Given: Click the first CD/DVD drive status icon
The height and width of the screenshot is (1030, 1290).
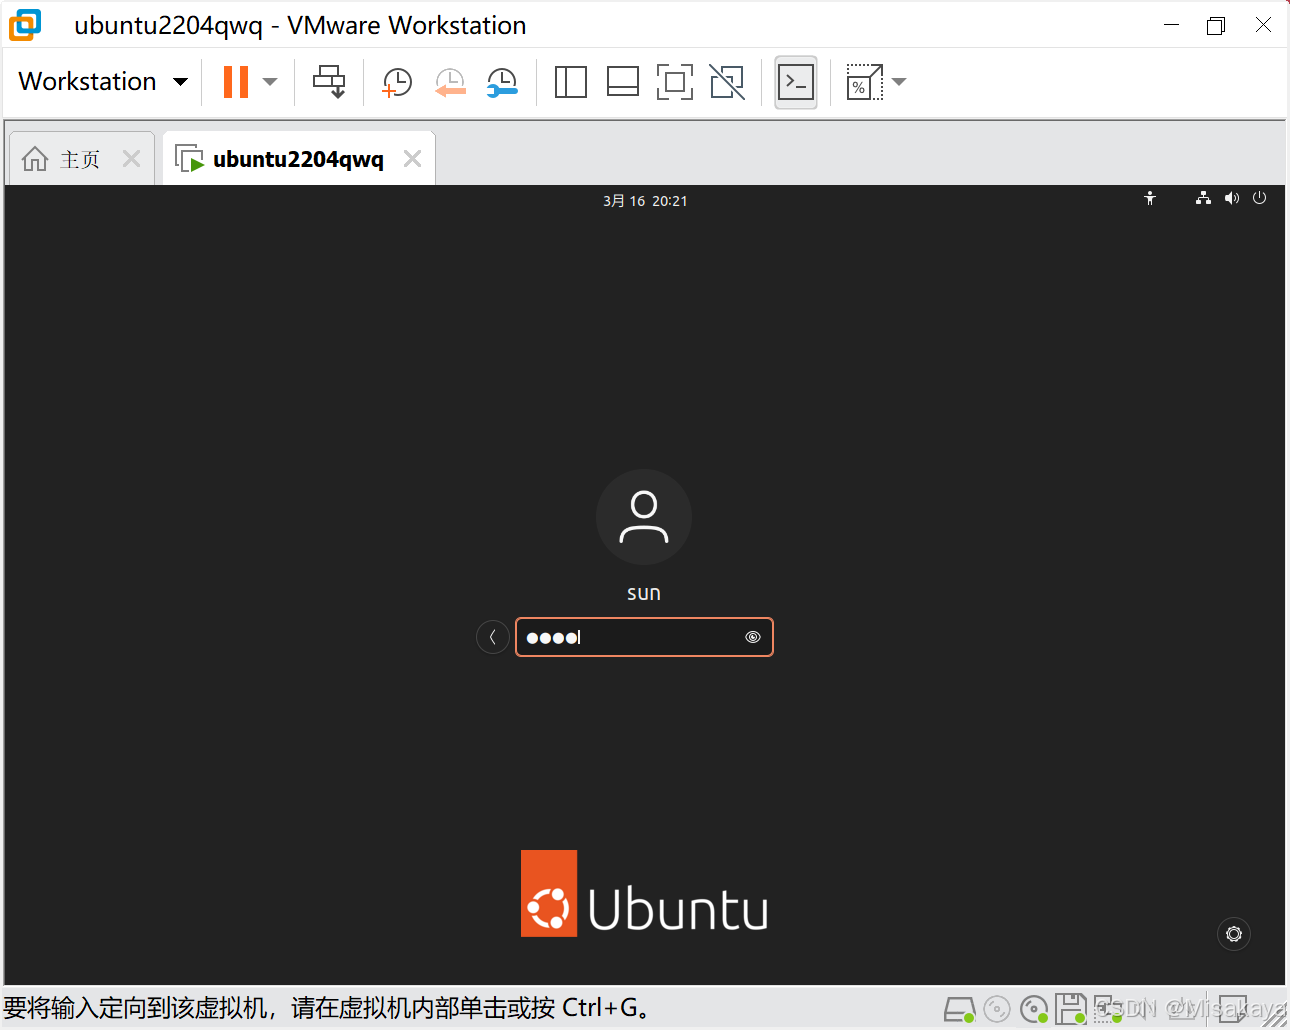Looking at the screenshot, I should tap(997, 1010).
